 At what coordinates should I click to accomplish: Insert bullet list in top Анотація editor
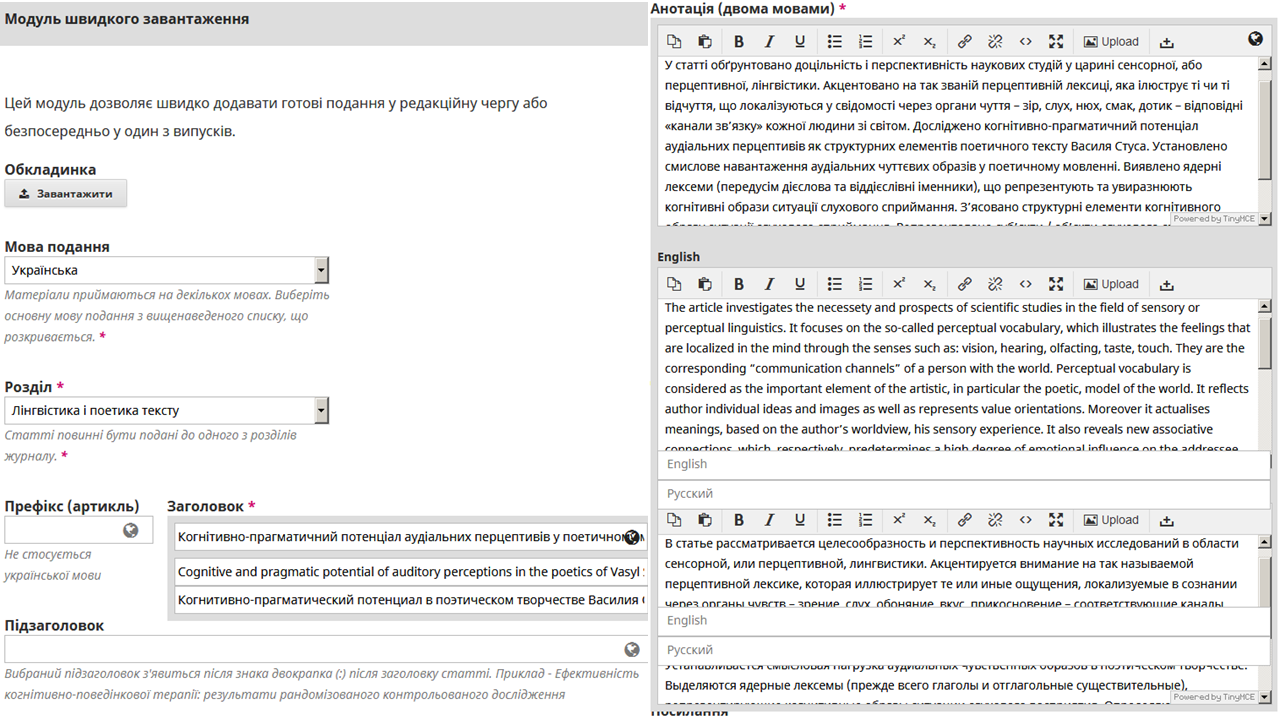coord(835,42)
